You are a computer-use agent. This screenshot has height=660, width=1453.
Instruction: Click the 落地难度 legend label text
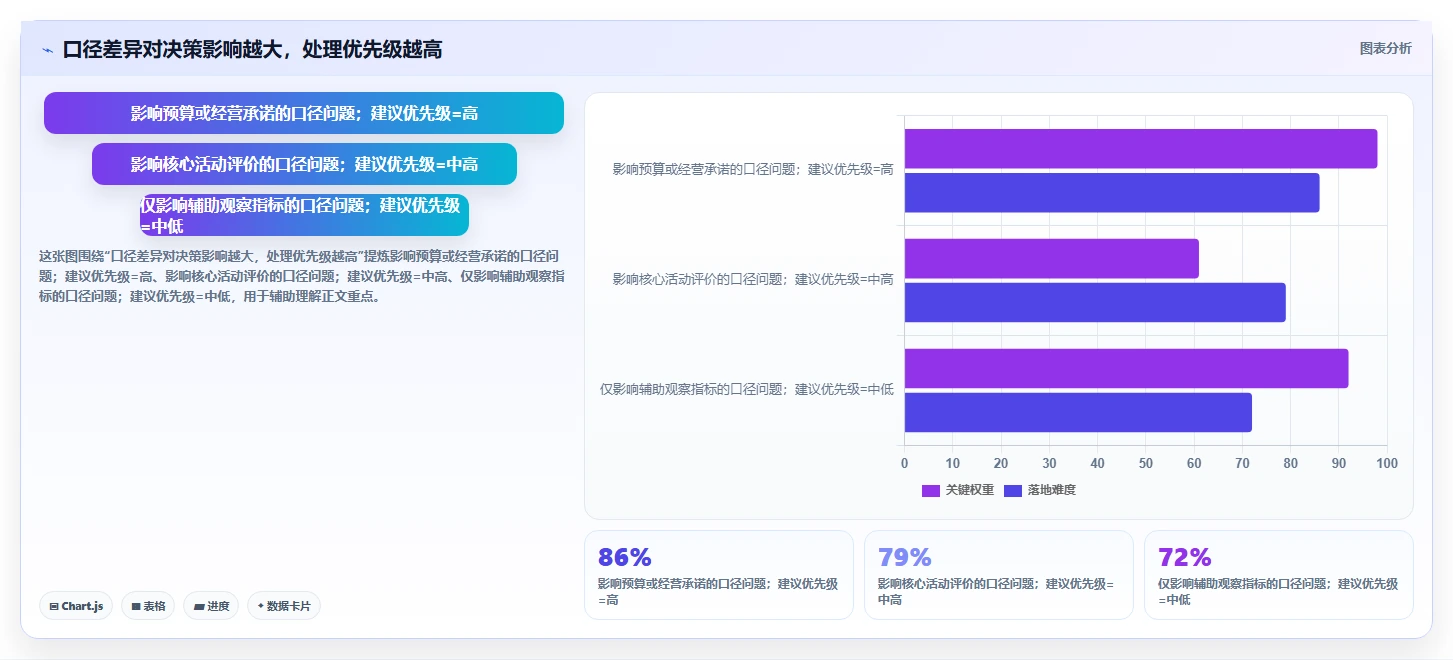[x=1052, y=490]
